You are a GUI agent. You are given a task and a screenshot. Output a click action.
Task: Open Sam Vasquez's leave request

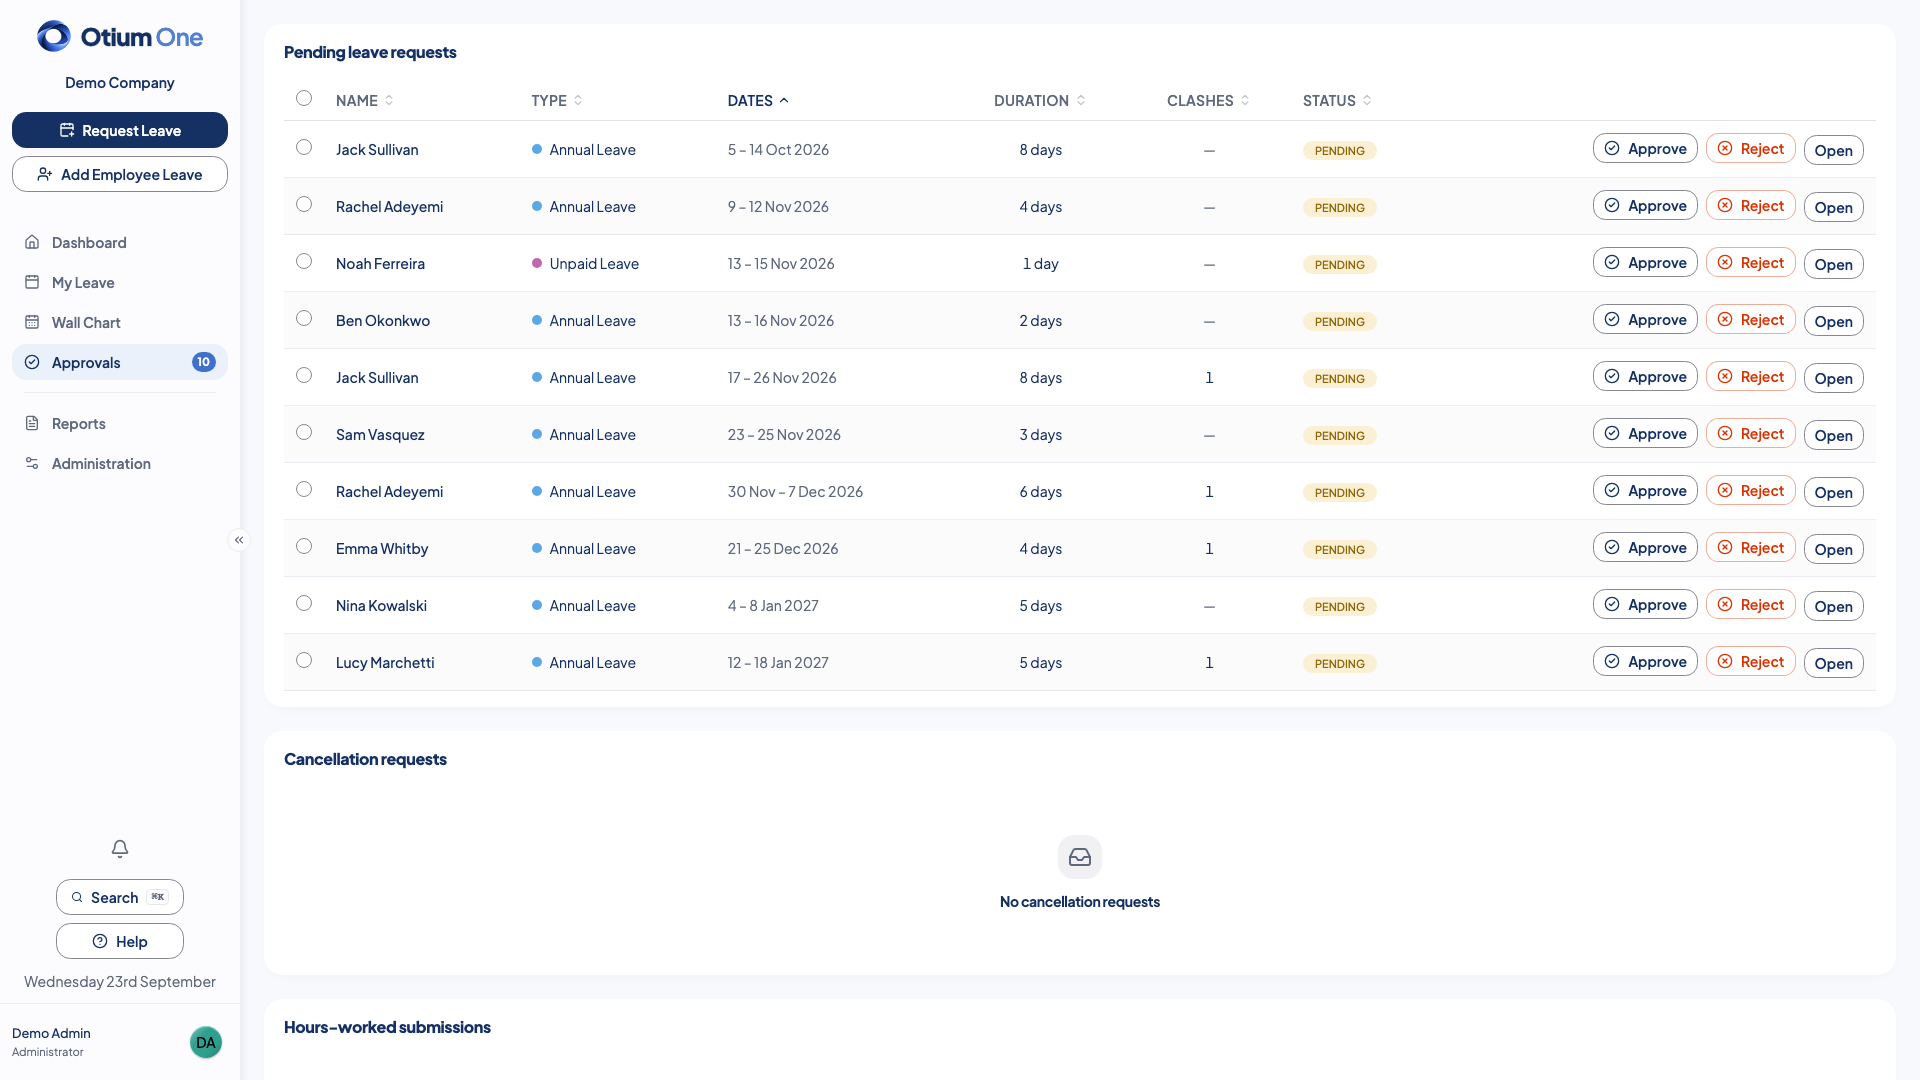[x=1834, y=435]
